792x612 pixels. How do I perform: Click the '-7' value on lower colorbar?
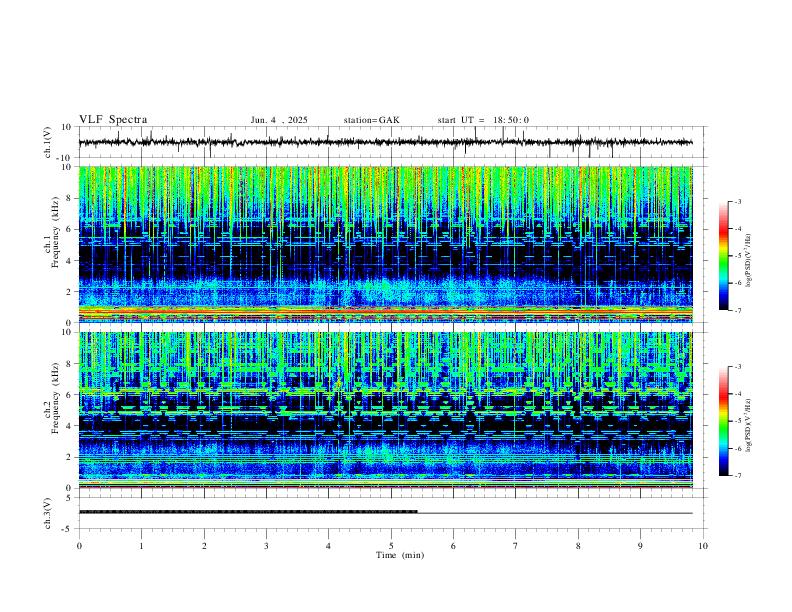pos(737,476)
